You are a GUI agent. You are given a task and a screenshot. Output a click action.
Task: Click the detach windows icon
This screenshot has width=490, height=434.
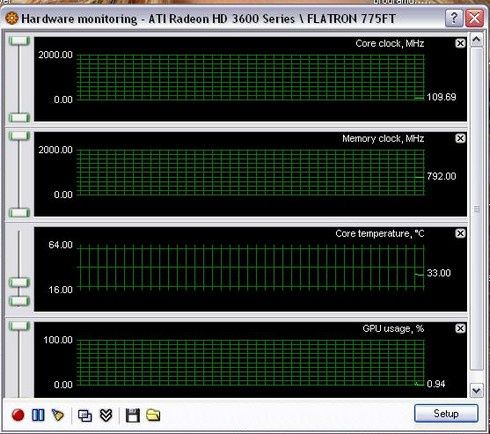(85, 416)
